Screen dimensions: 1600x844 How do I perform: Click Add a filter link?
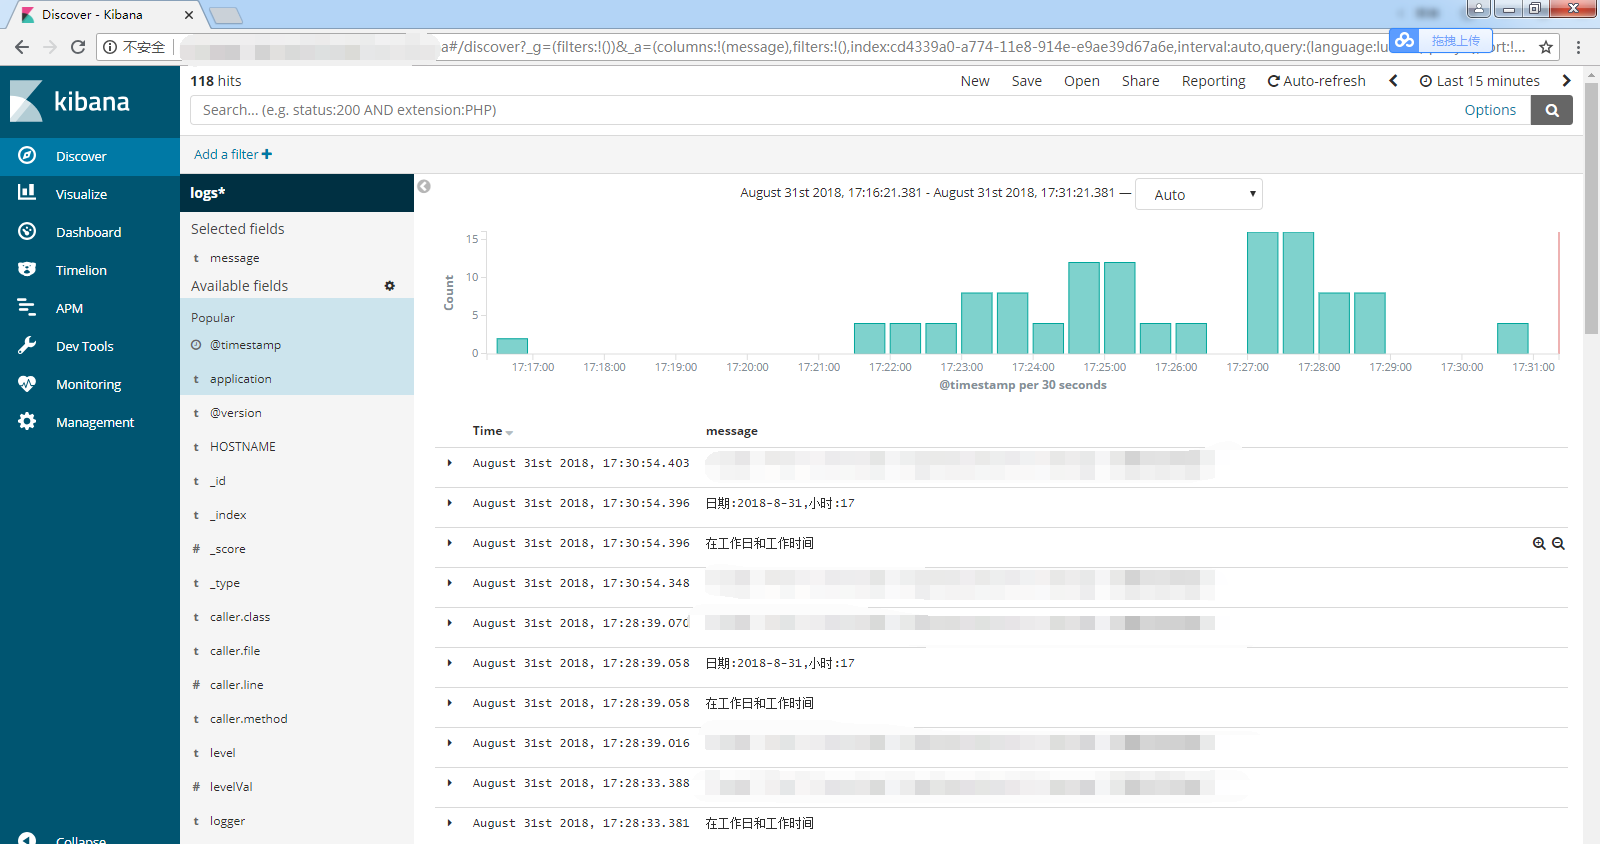[232, 154]
